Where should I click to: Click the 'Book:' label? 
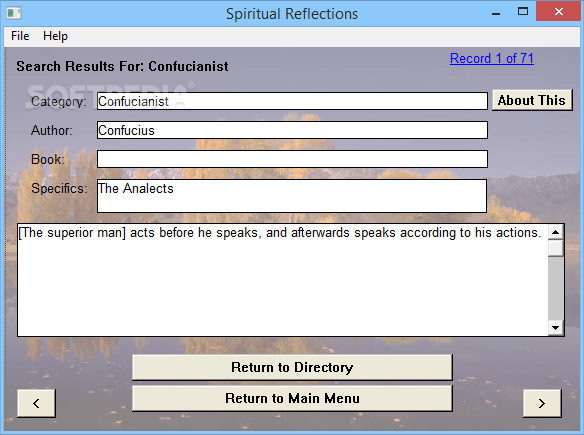[48, 159]
